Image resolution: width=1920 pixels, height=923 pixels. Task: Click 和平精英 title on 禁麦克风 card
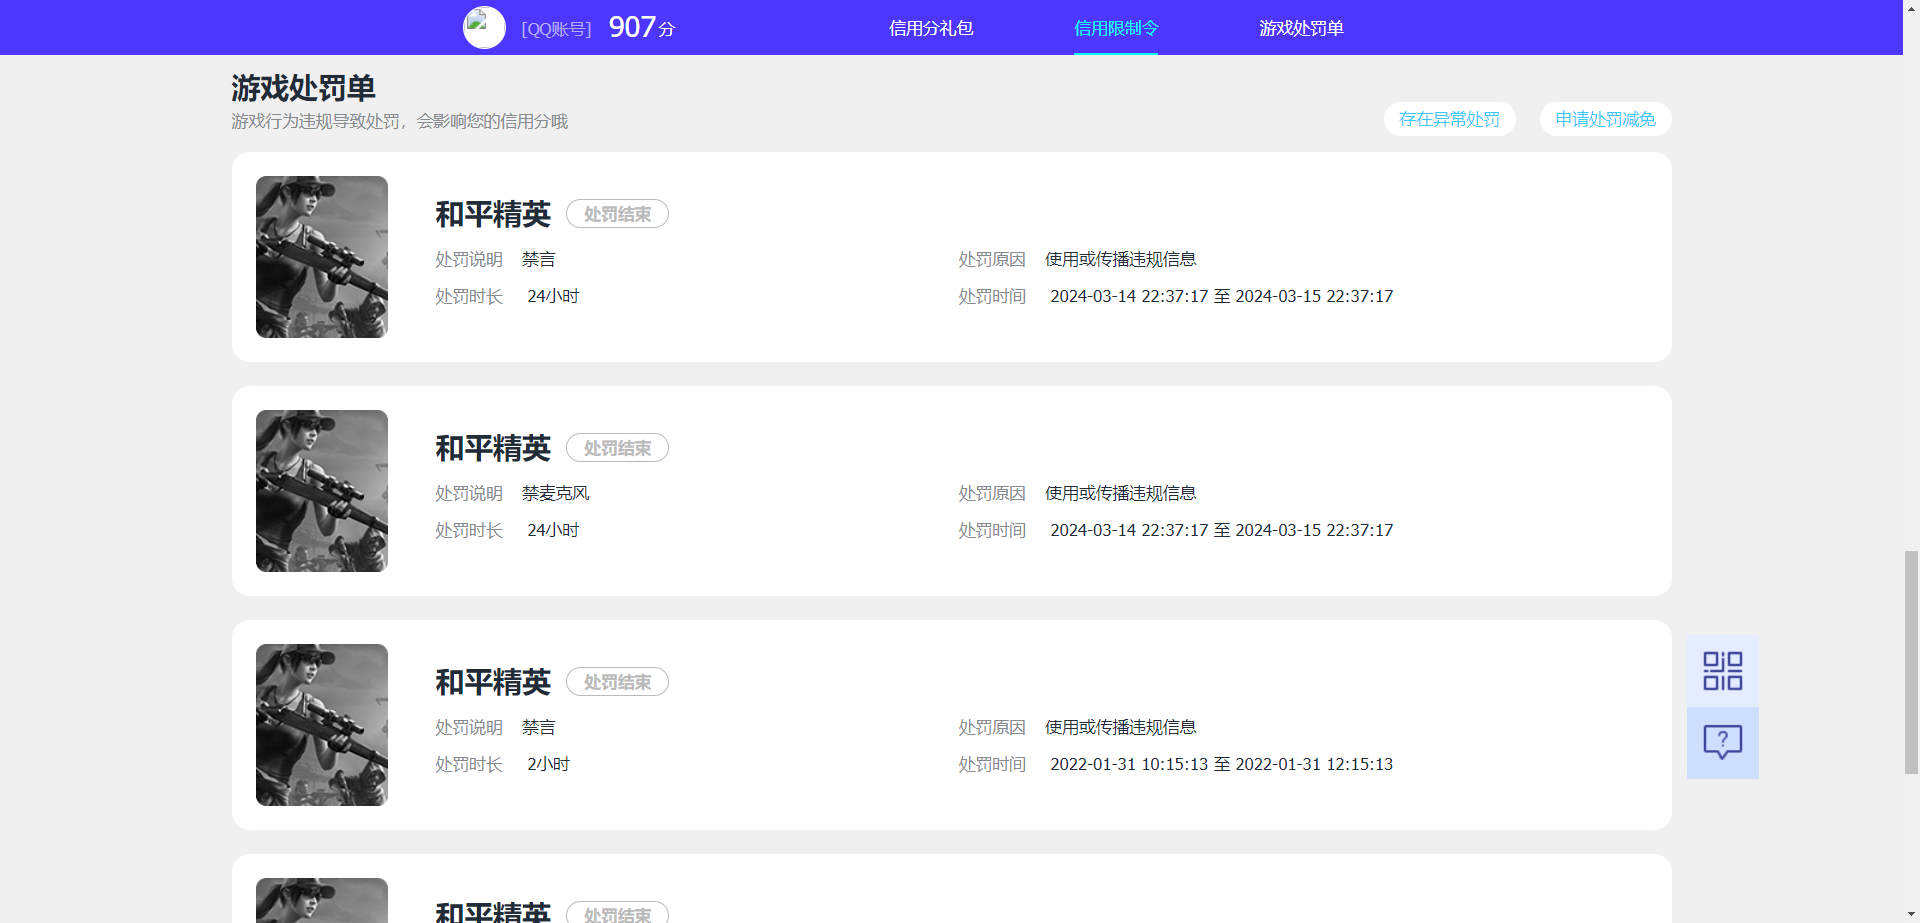pos(493,448)
